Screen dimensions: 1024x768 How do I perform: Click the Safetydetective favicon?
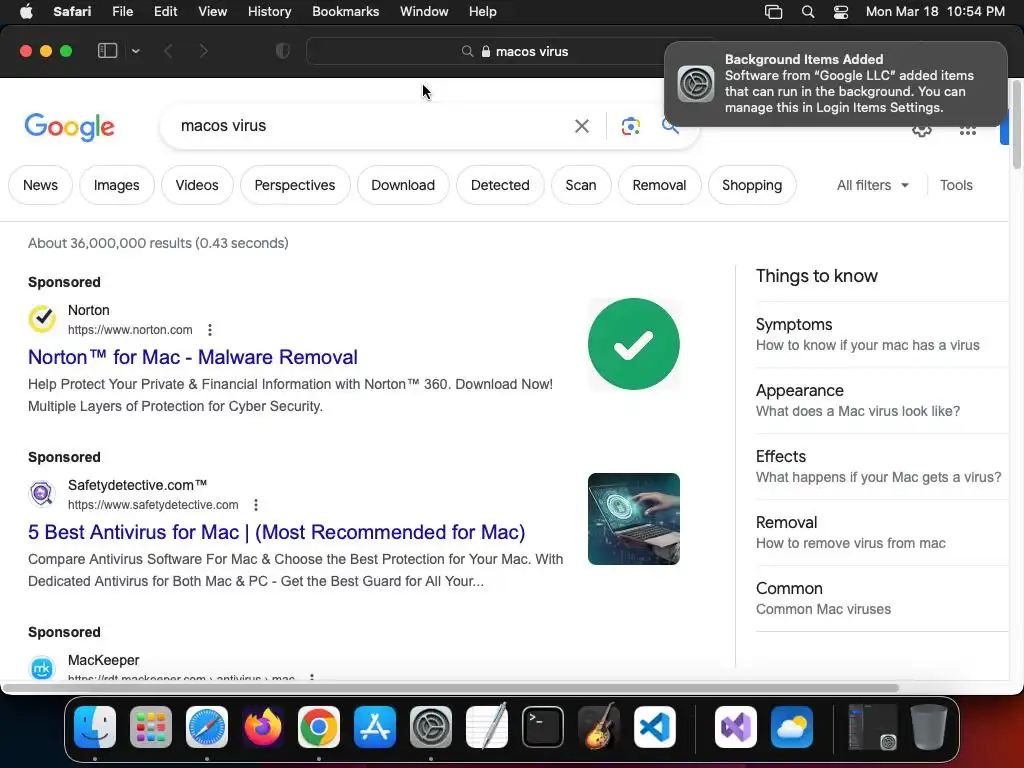pyautogui.click(x=42, y=494)
